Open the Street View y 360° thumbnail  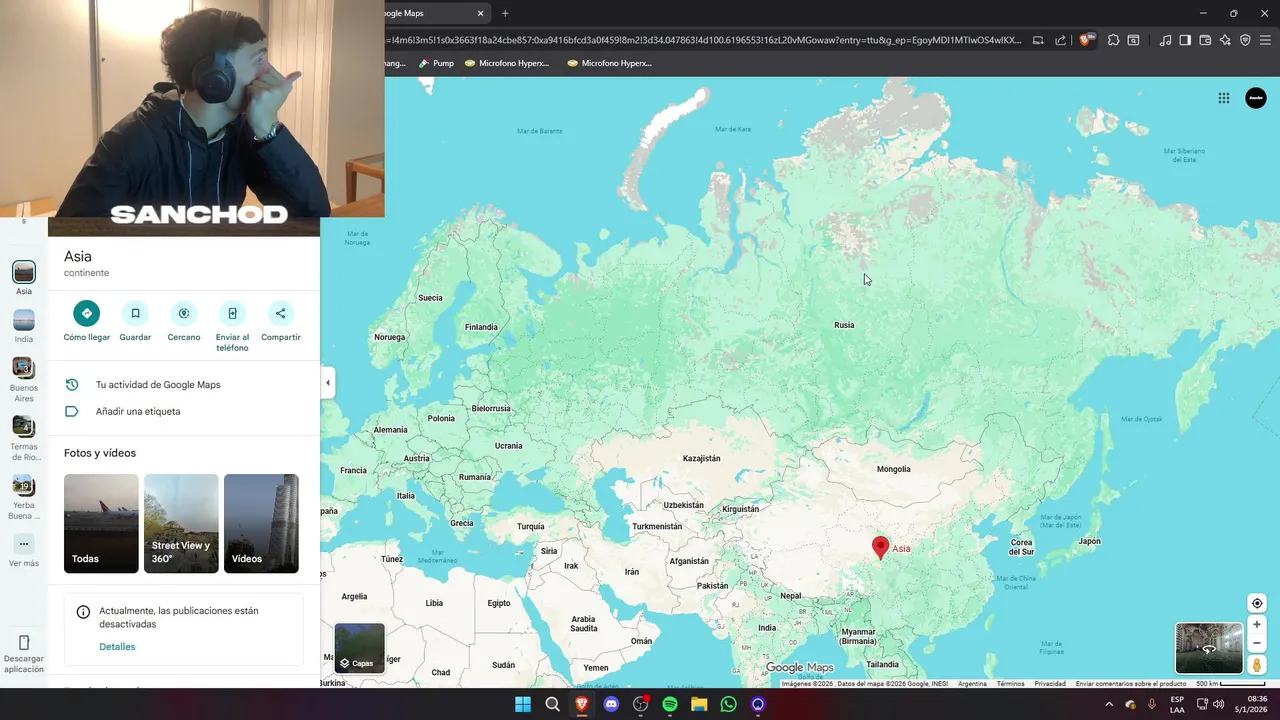pyautogui.click(x=181, y=523)
